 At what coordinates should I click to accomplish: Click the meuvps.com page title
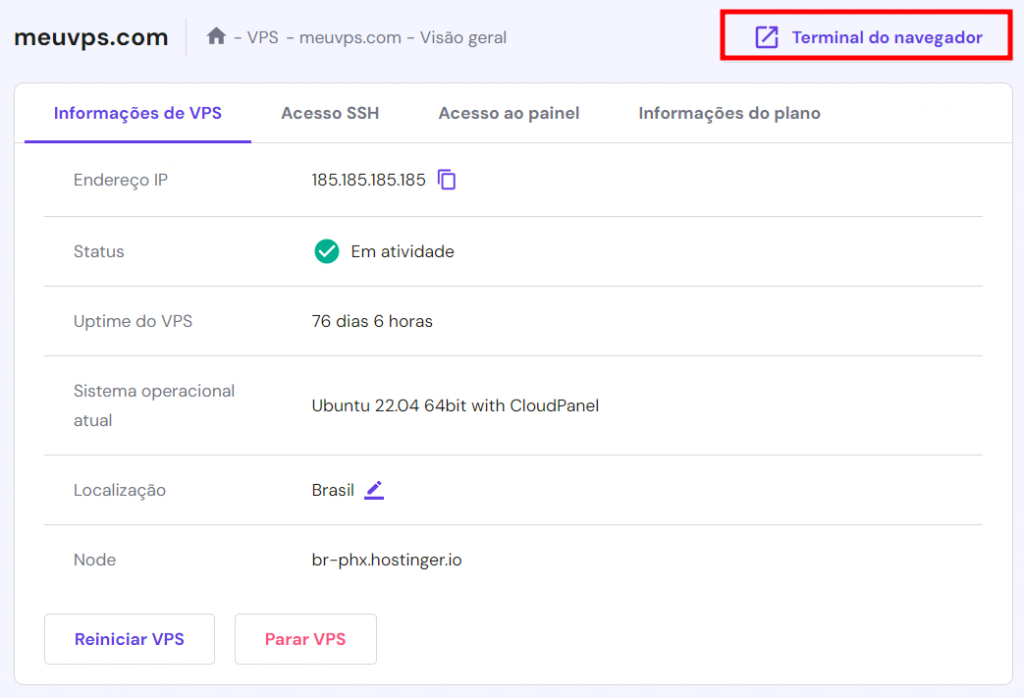(90, 36)
